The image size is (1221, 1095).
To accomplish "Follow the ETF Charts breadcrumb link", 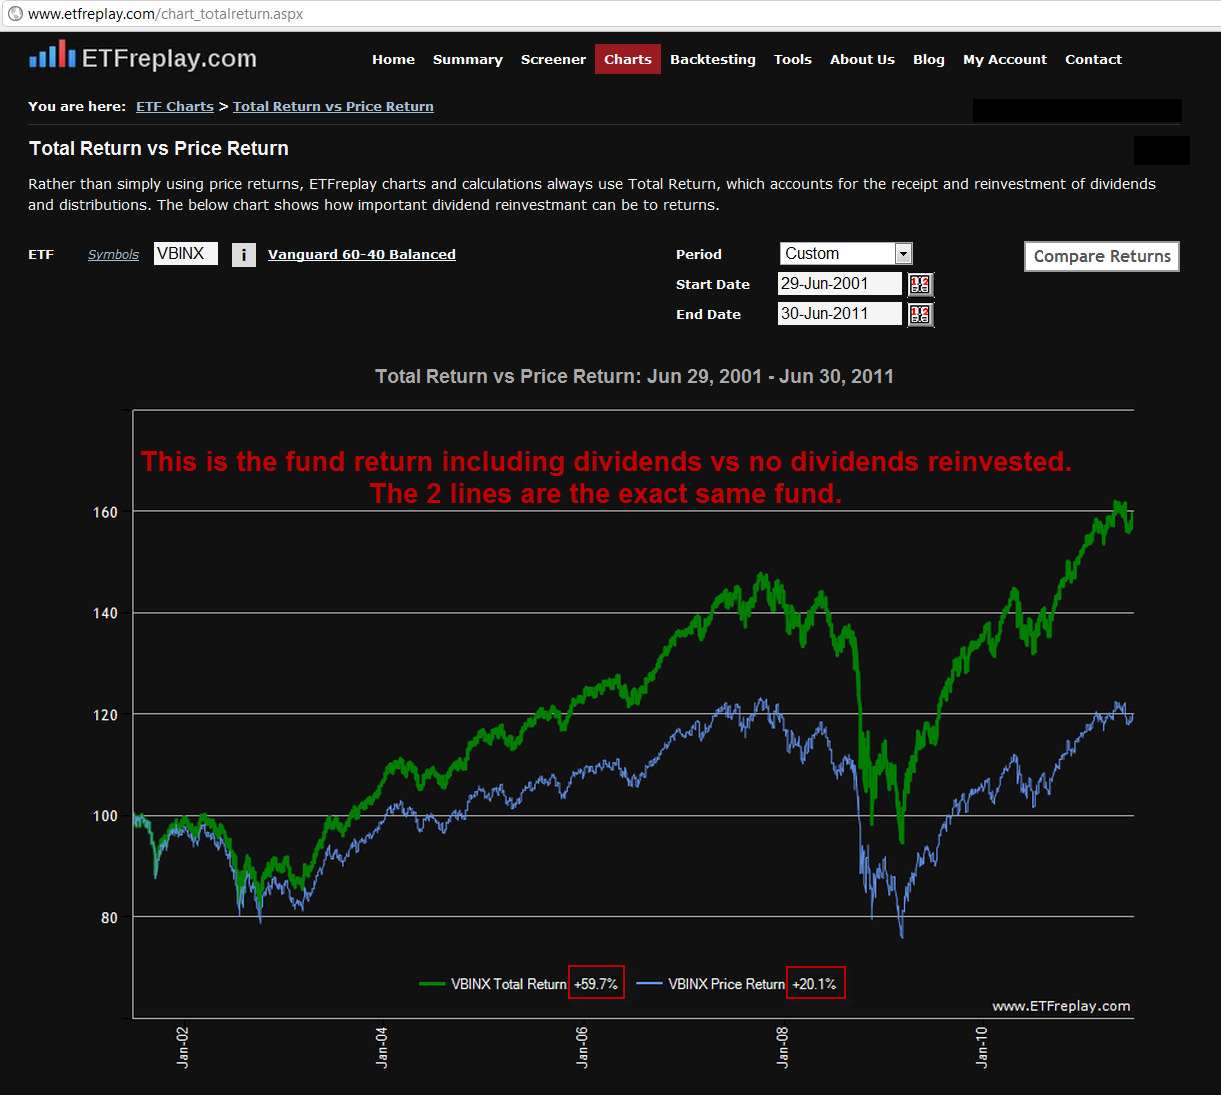I will [175, 106].
